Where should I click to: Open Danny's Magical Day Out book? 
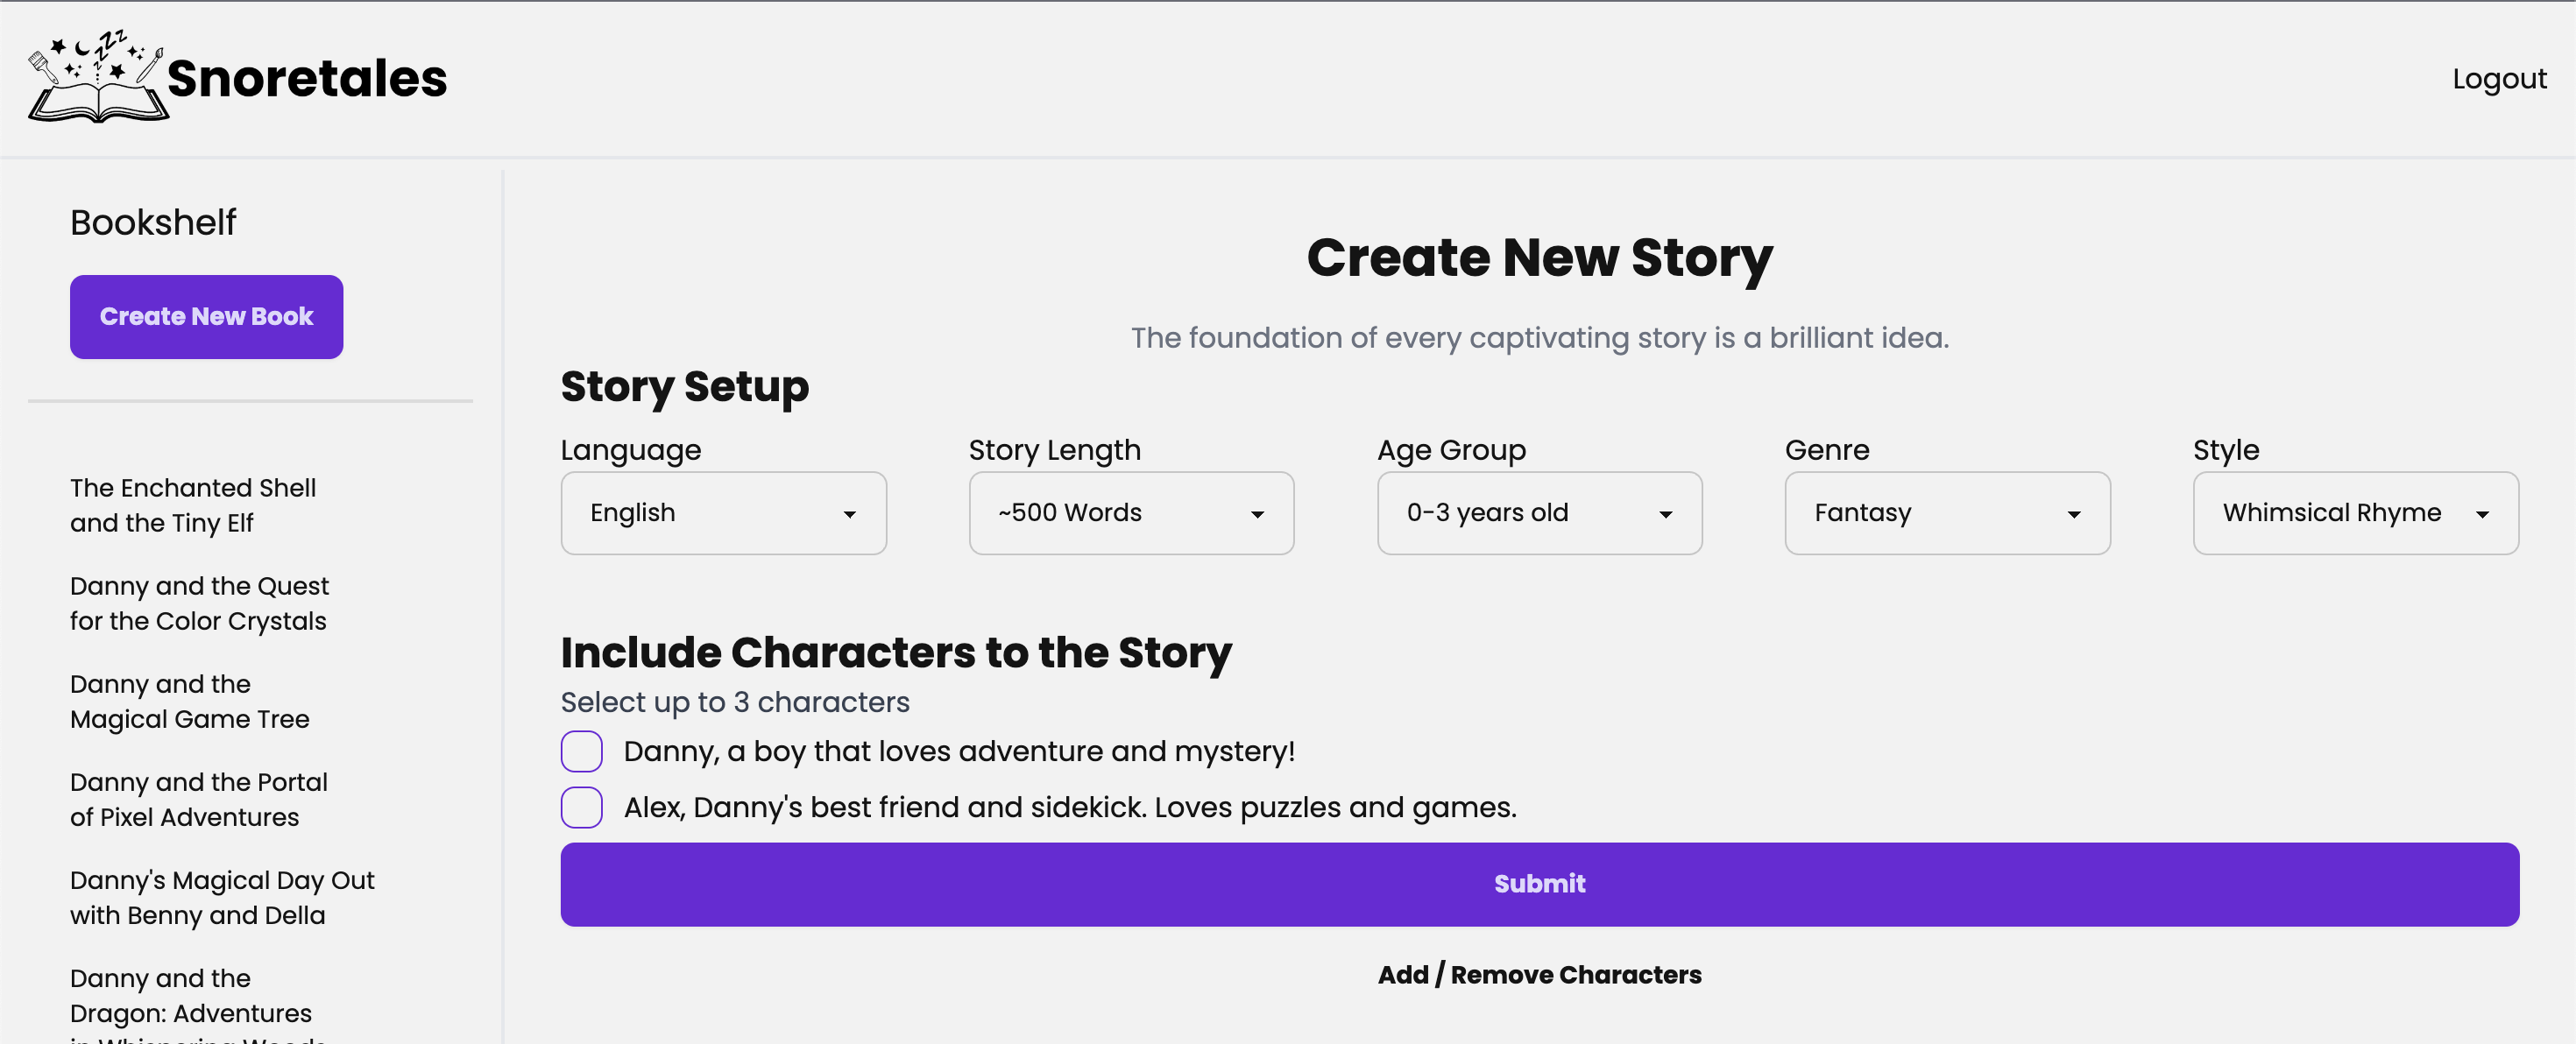[x=221, y=897]
